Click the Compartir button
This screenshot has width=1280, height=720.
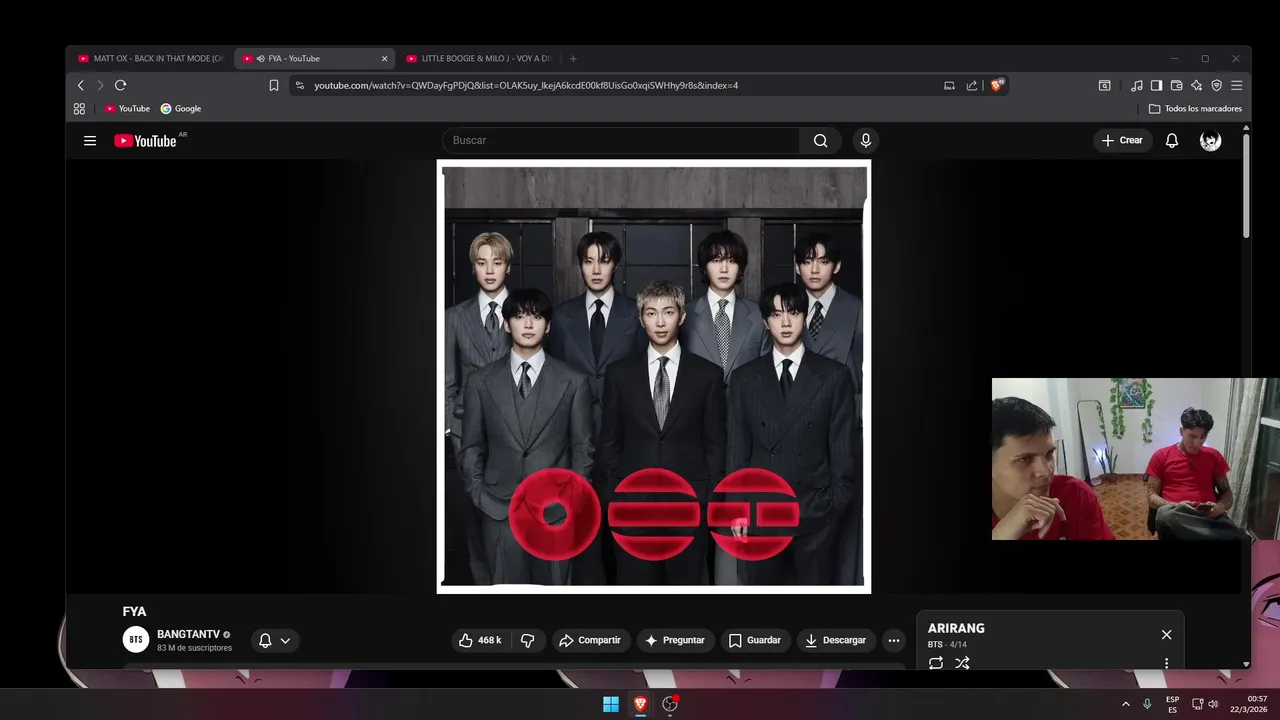(x=590, y=640)
